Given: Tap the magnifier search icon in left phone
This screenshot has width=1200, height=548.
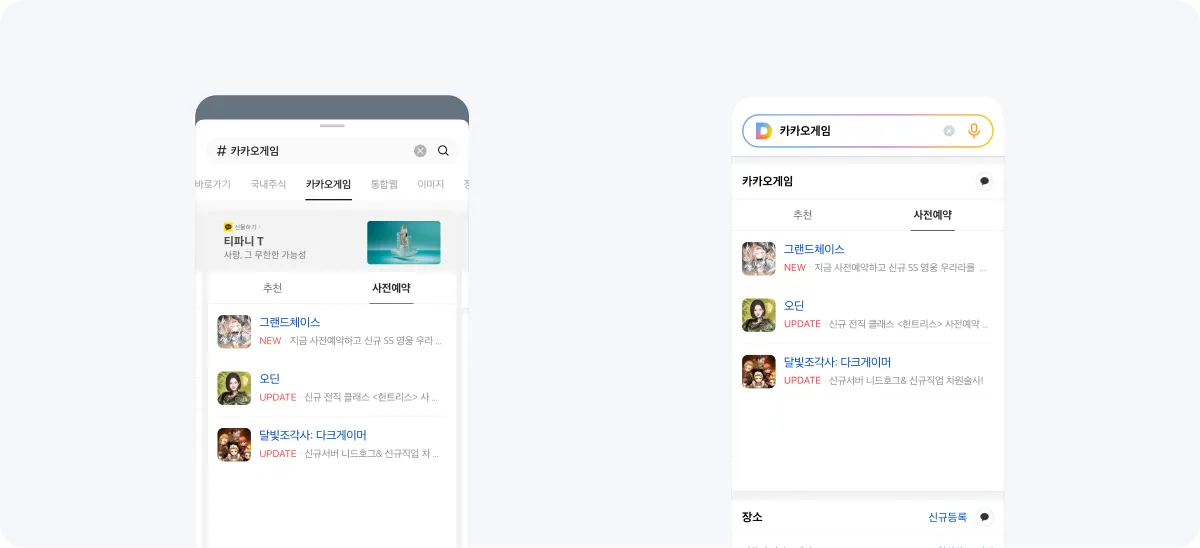Looking at the screenshot, I should 444,151.
